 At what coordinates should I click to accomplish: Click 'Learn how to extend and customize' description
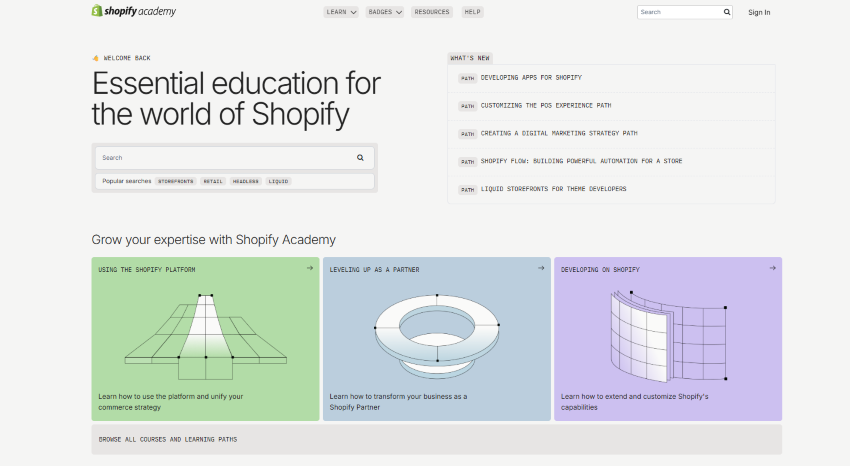point(635,402)
